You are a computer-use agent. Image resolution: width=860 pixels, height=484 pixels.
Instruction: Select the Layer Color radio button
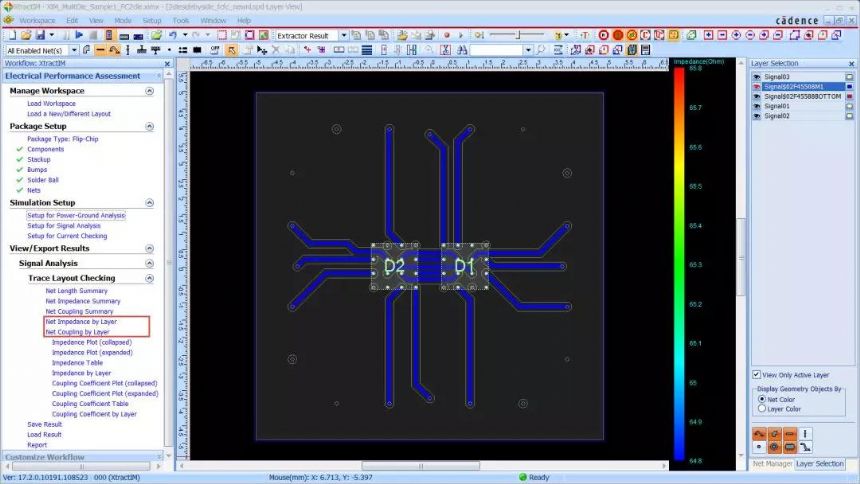[761, 408]
